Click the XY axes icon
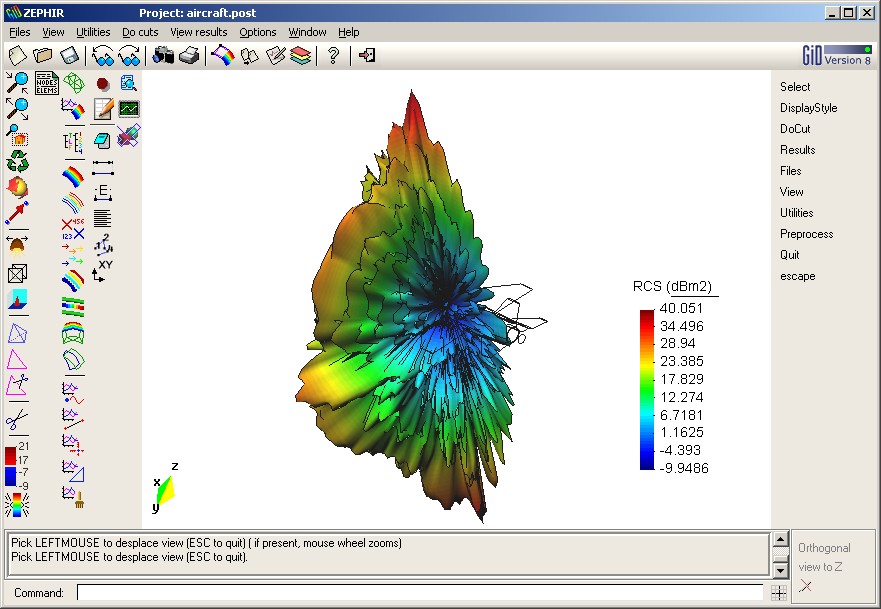Viewport: 881px width, 609px height. 102,271
